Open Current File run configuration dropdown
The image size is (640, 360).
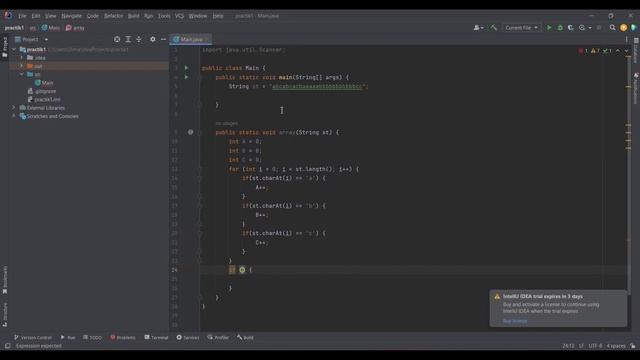521,28
